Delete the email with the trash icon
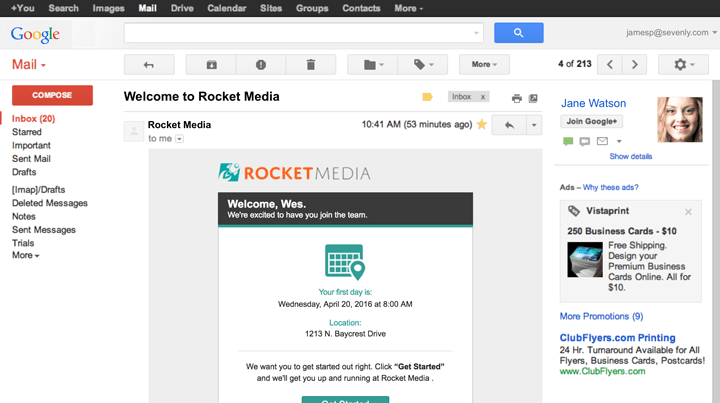 [311, 64]
